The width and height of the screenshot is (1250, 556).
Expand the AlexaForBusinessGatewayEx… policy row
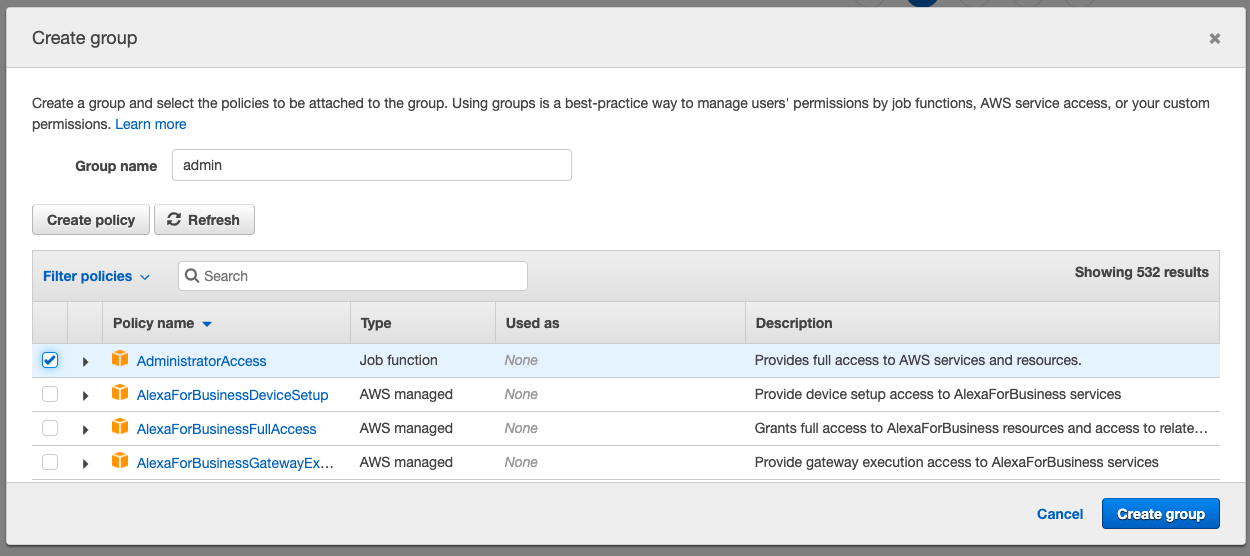click(x=85, y=464)
